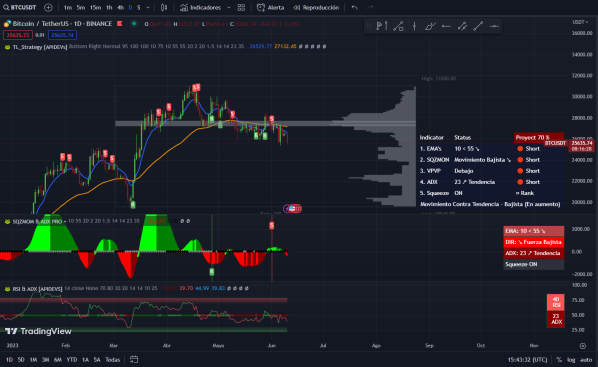The height and width of the screenshot is (367, 598).
Task: Select the 1m timeframe
Action: click(x=68, y=7)
